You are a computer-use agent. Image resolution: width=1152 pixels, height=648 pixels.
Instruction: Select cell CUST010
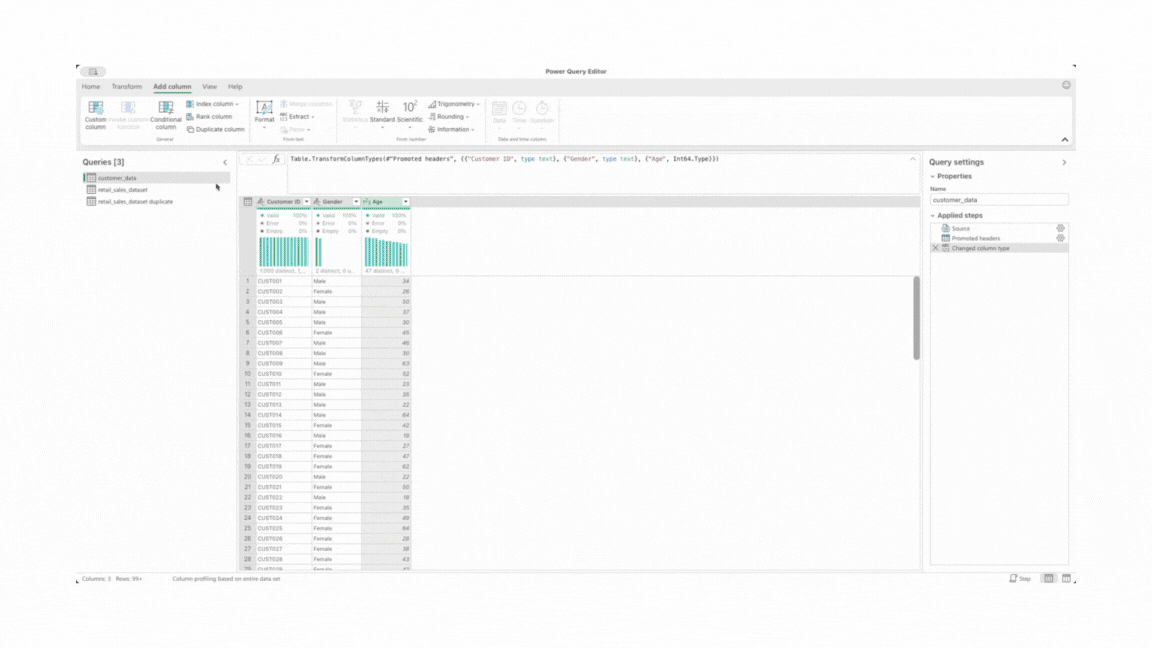284,374
